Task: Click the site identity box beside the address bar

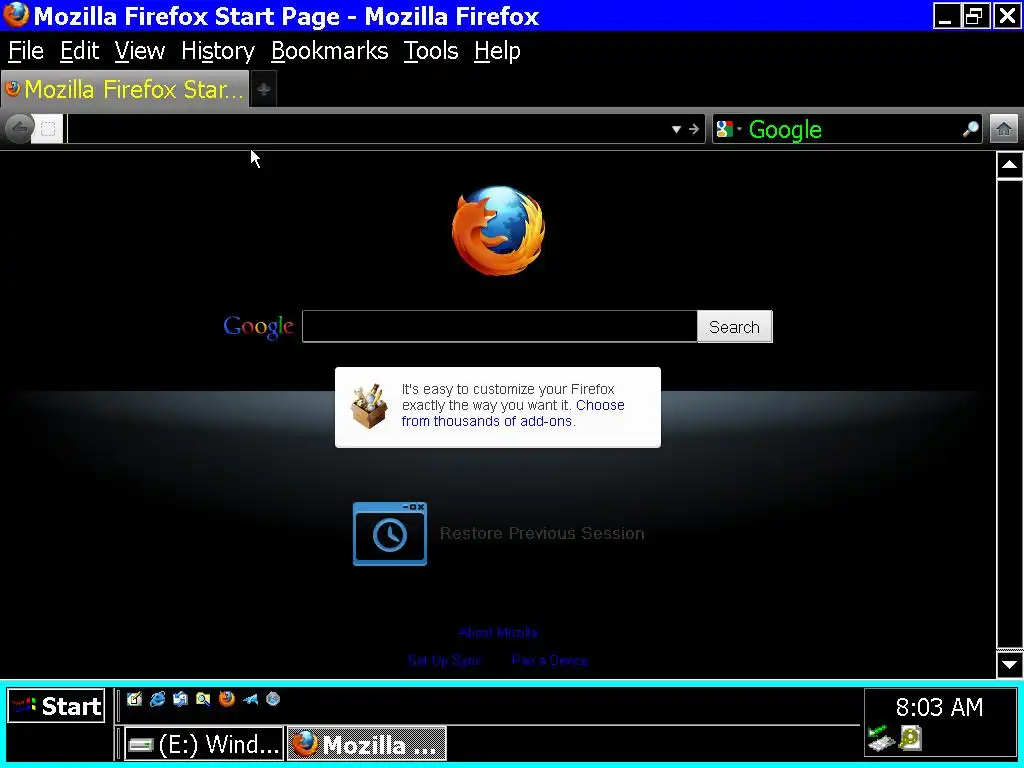Action: click(x=48, y=129)
